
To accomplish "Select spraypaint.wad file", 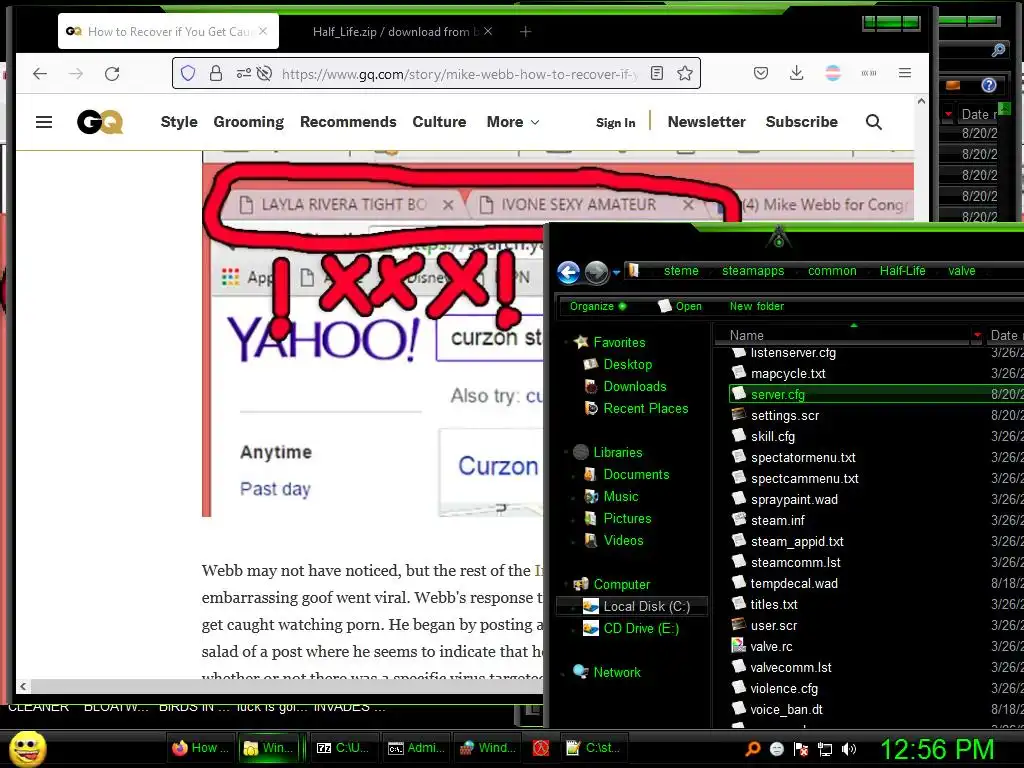I will coord(794,500).
